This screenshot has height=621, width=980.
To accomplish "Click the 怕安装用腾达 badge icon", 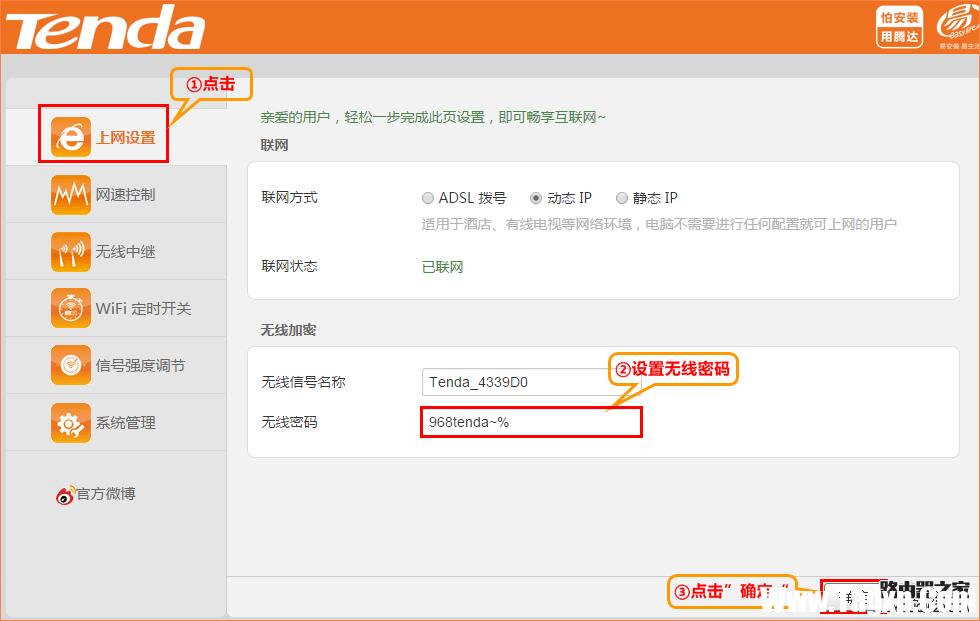I will pos(899,27).
